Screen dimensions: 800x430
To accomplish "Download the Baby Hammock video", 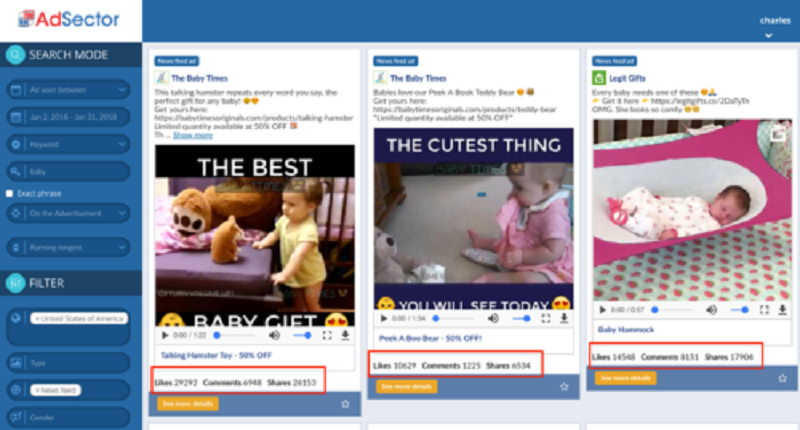I will point(783,310).
